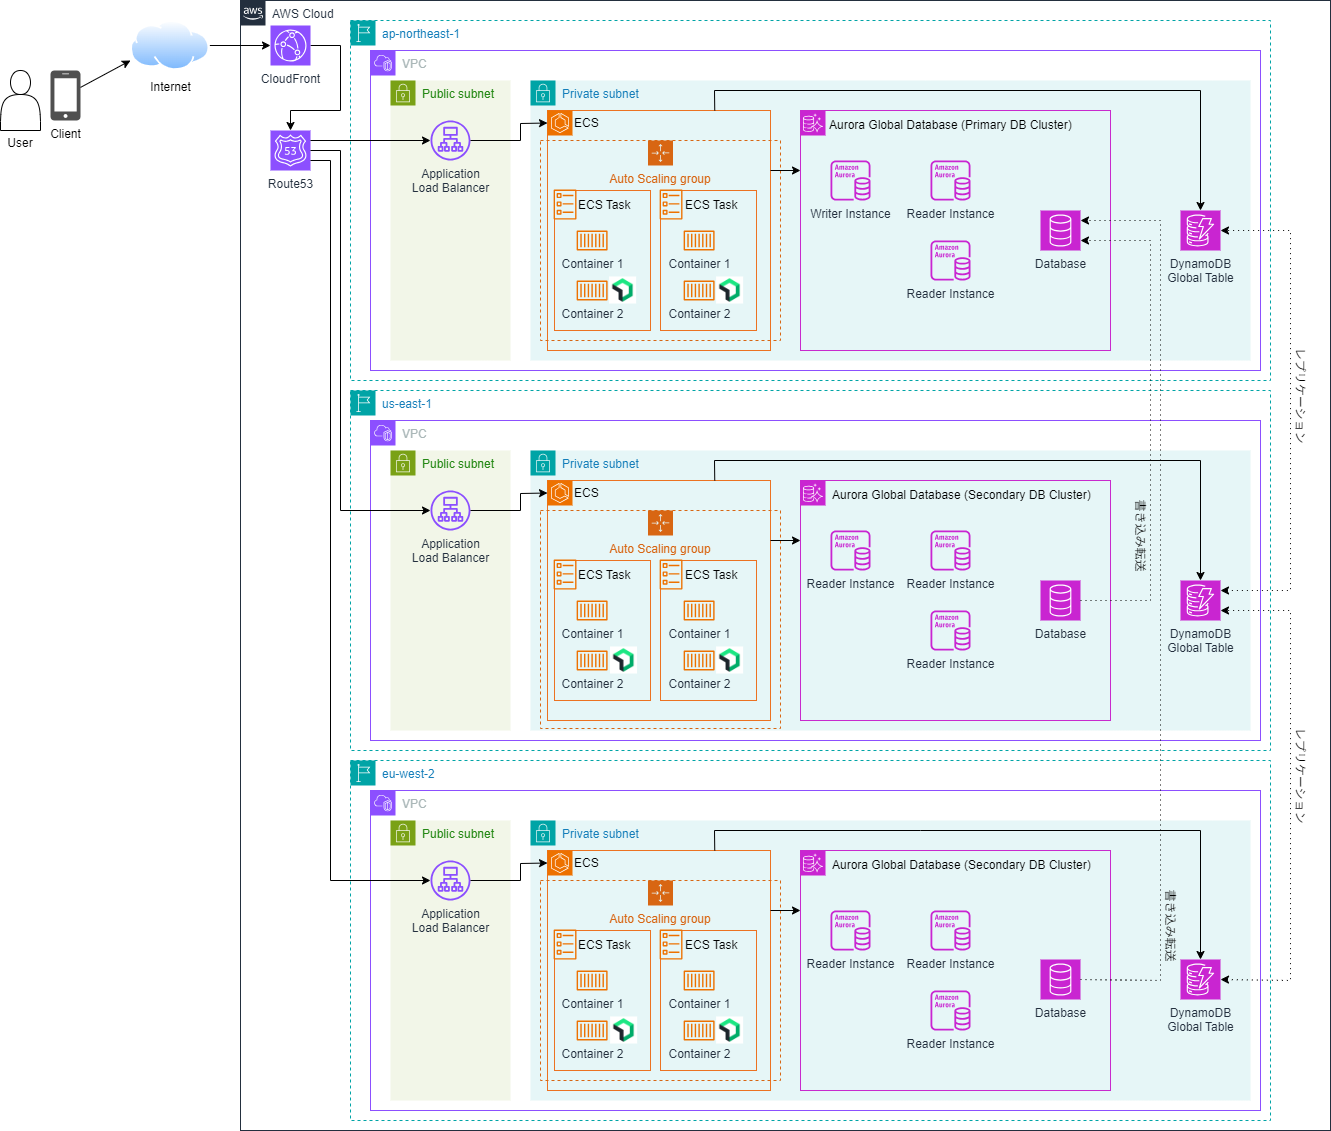This screenshot has width=1331, height=1131.
Task: Click the ap-northeast-1 region label
Action: coord(420,34)
